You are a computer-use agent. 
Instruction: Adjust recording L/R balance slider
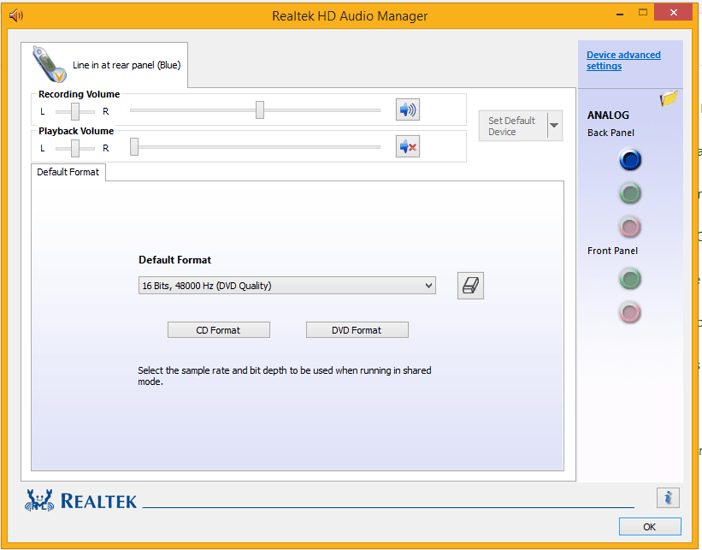[75, 111]
